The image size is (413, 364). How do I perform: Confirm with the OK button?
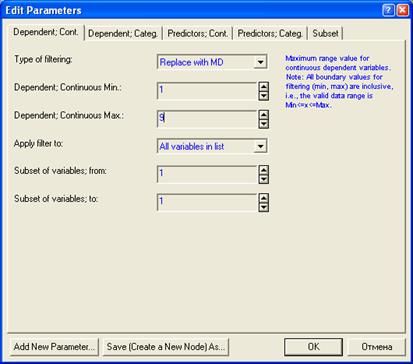click(313, 347)
